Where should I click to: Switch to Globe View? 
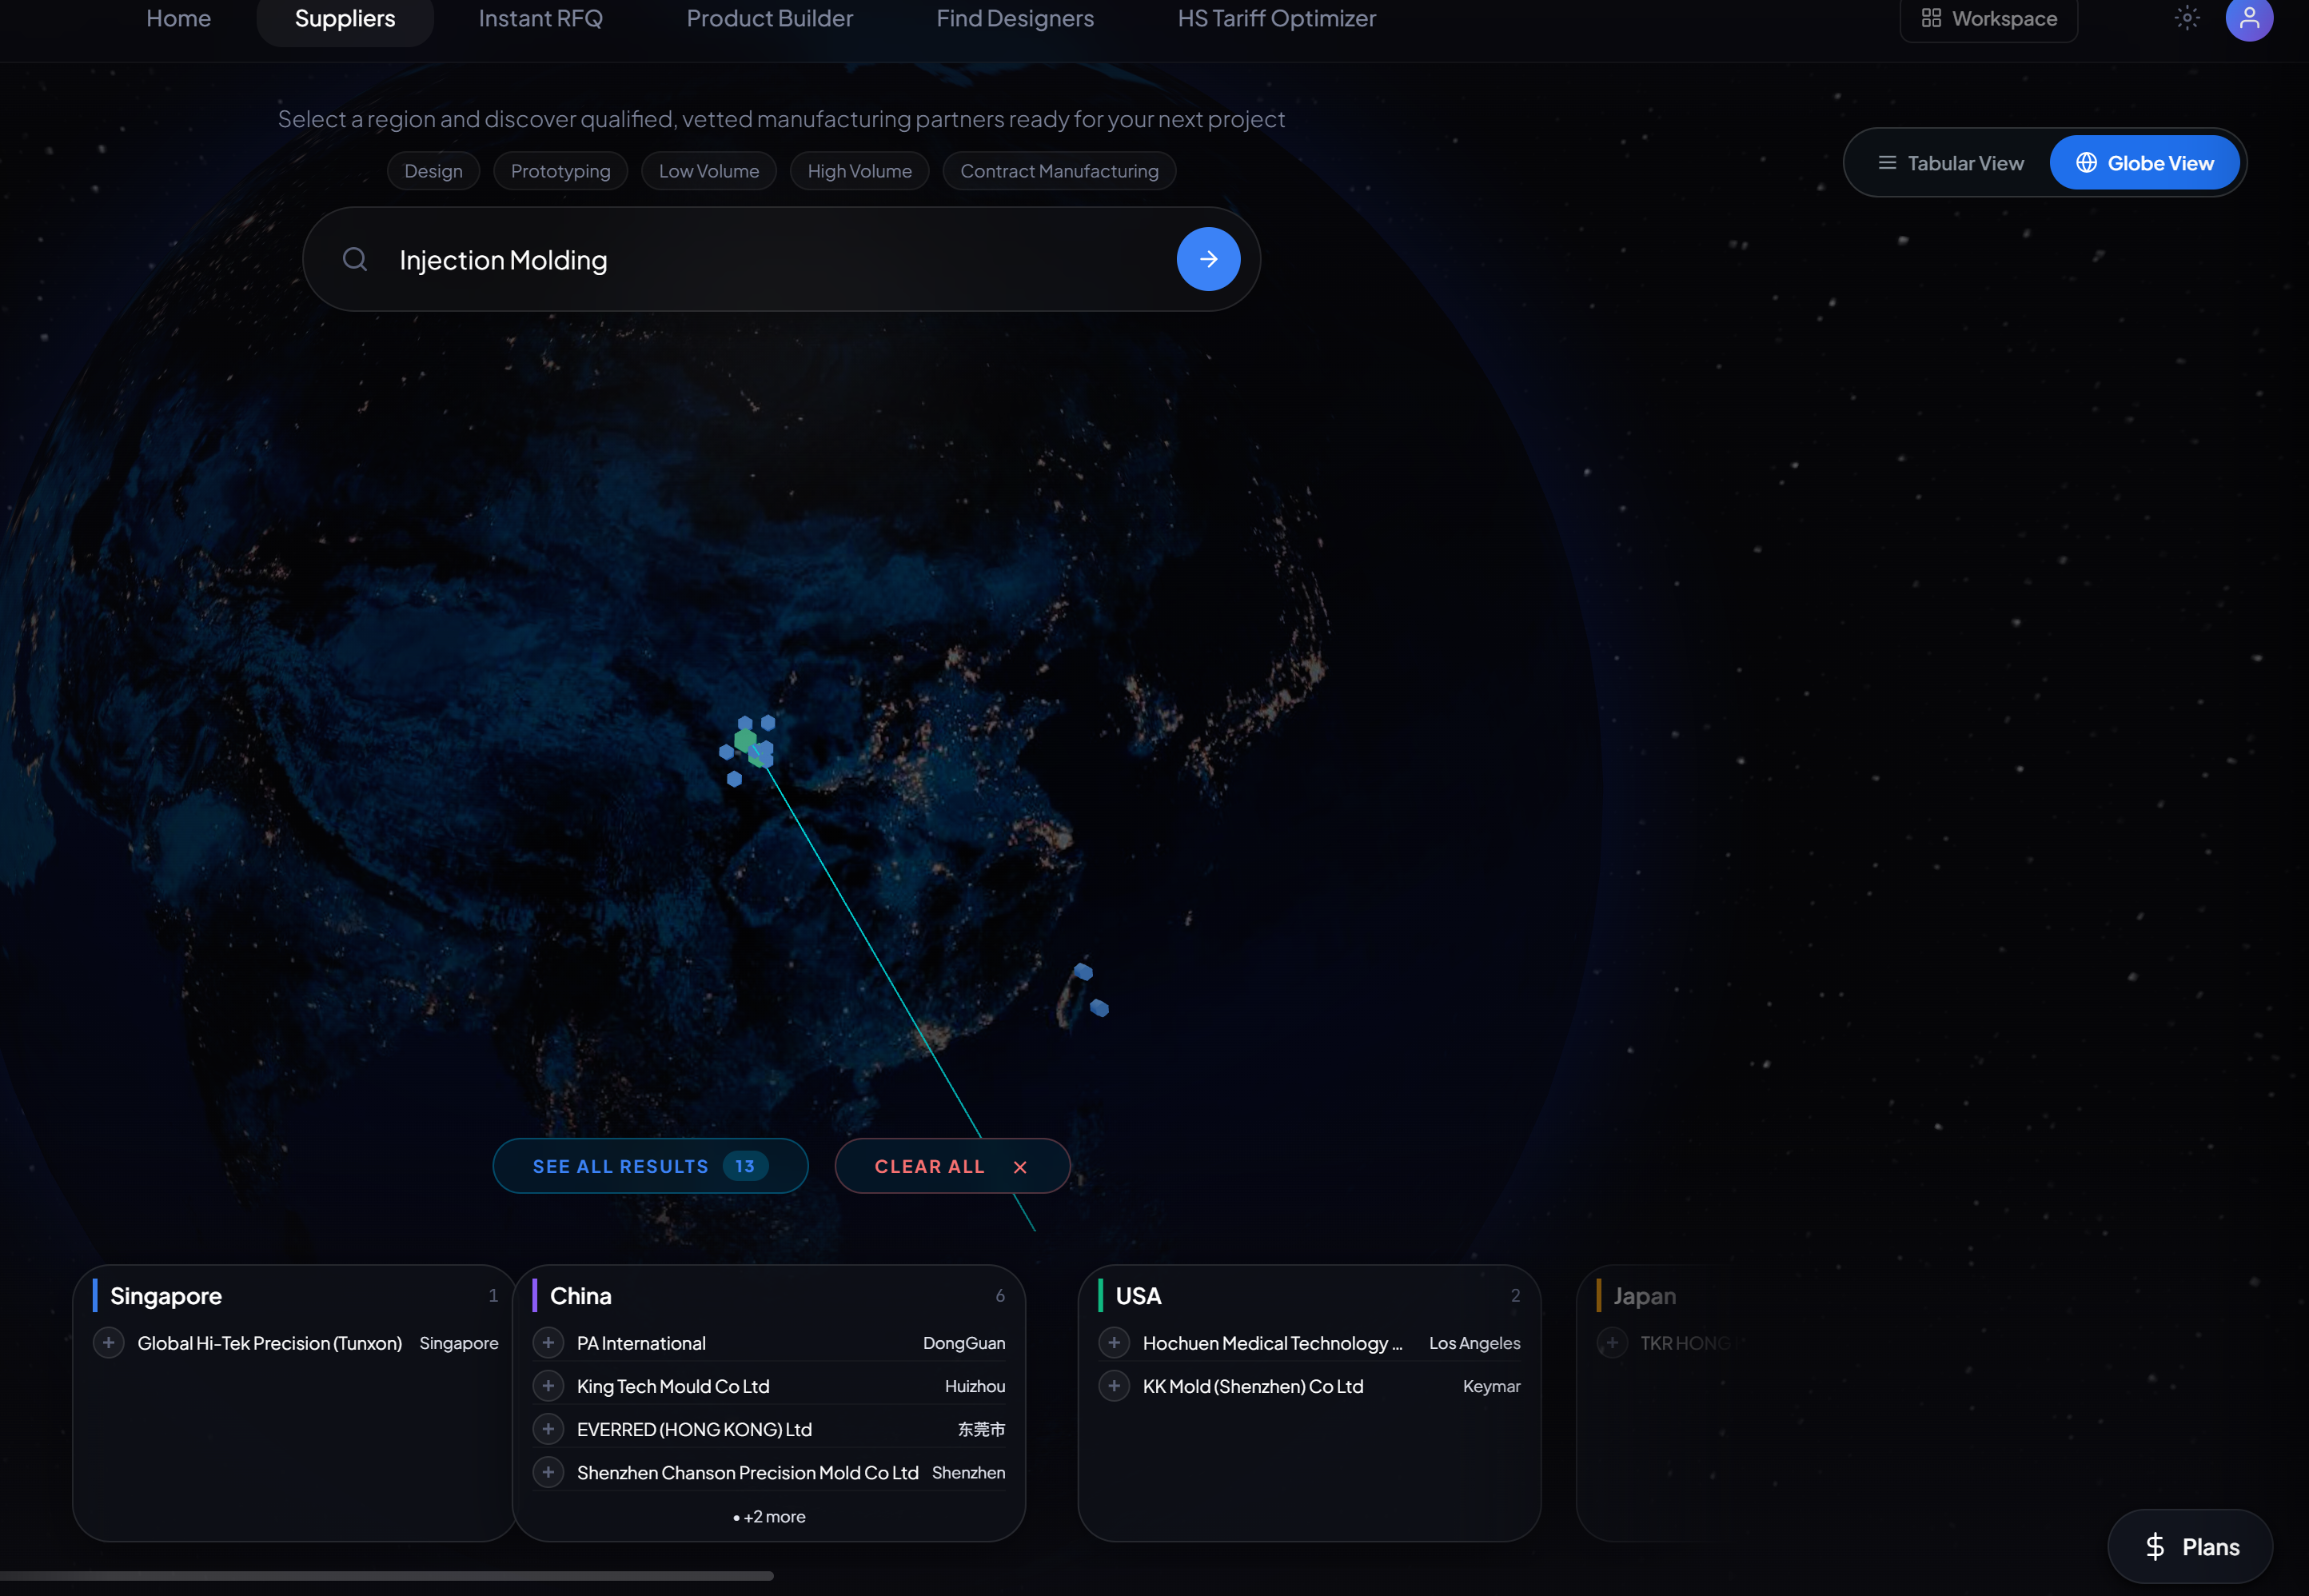(2144, 163)
